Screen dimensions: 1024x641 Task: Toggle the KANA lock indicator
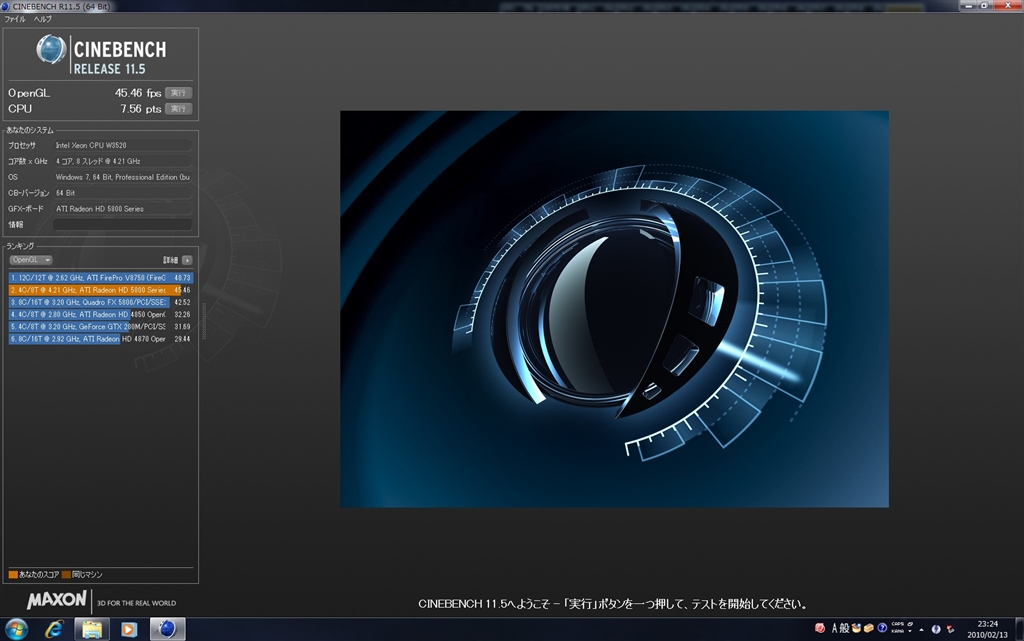tap(897, 631)
